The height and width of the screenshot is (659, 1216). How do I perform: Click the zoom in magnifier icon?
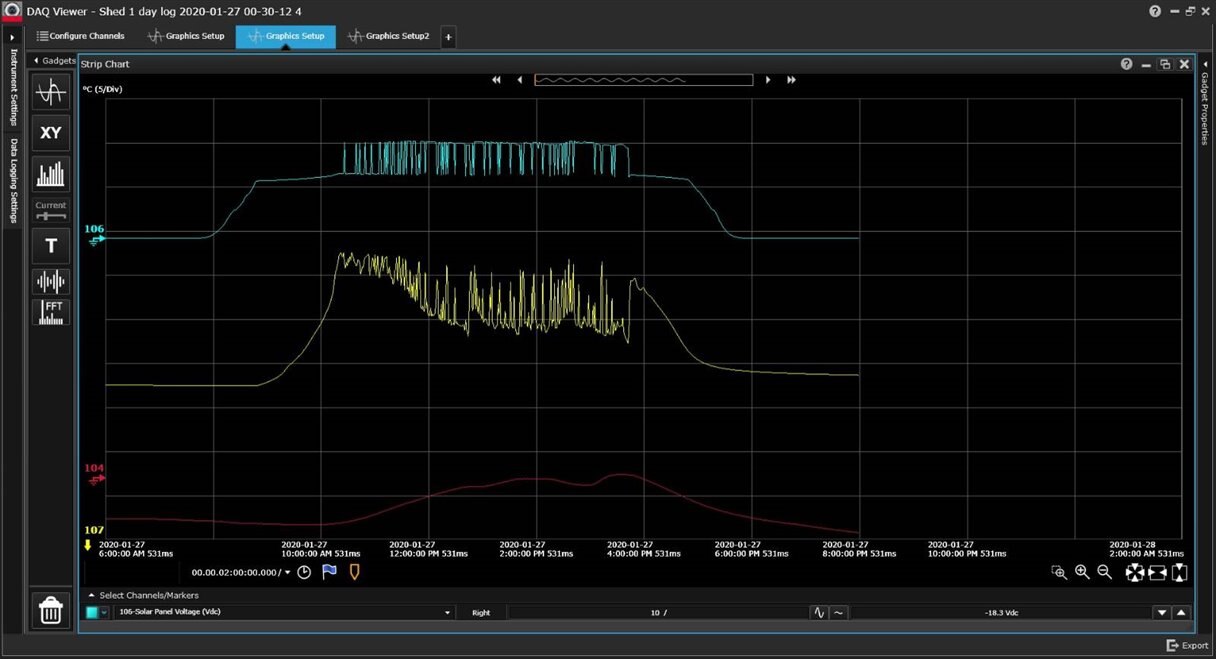(1082, 572)
